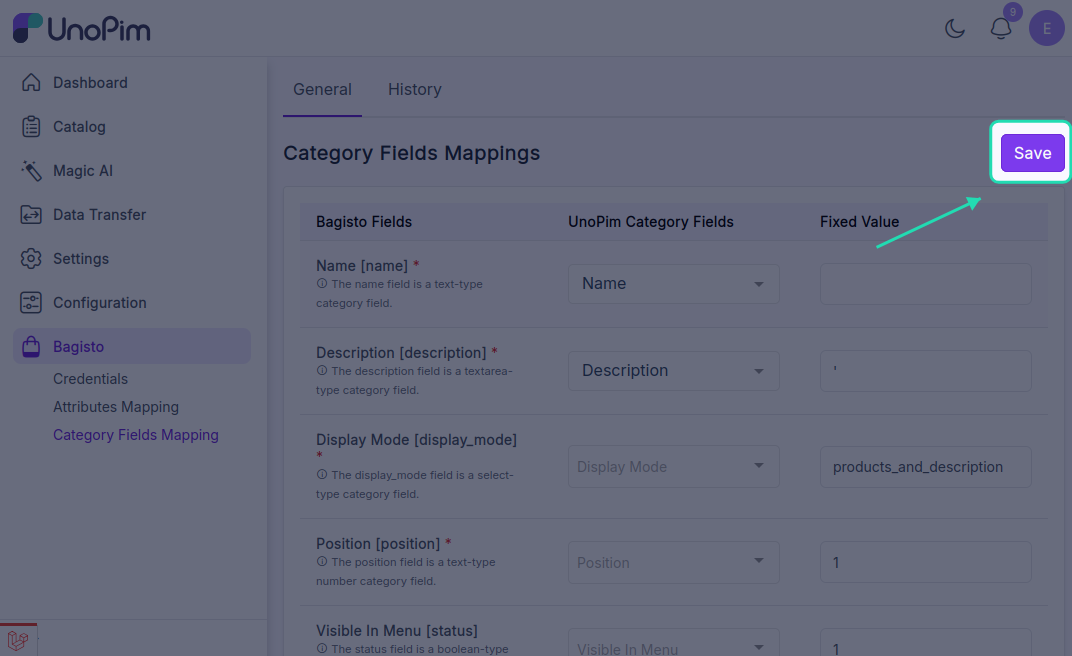Screen dimensions: 1072x656
Task: Open the notifications bell
Action: (x=1001, y=29)
